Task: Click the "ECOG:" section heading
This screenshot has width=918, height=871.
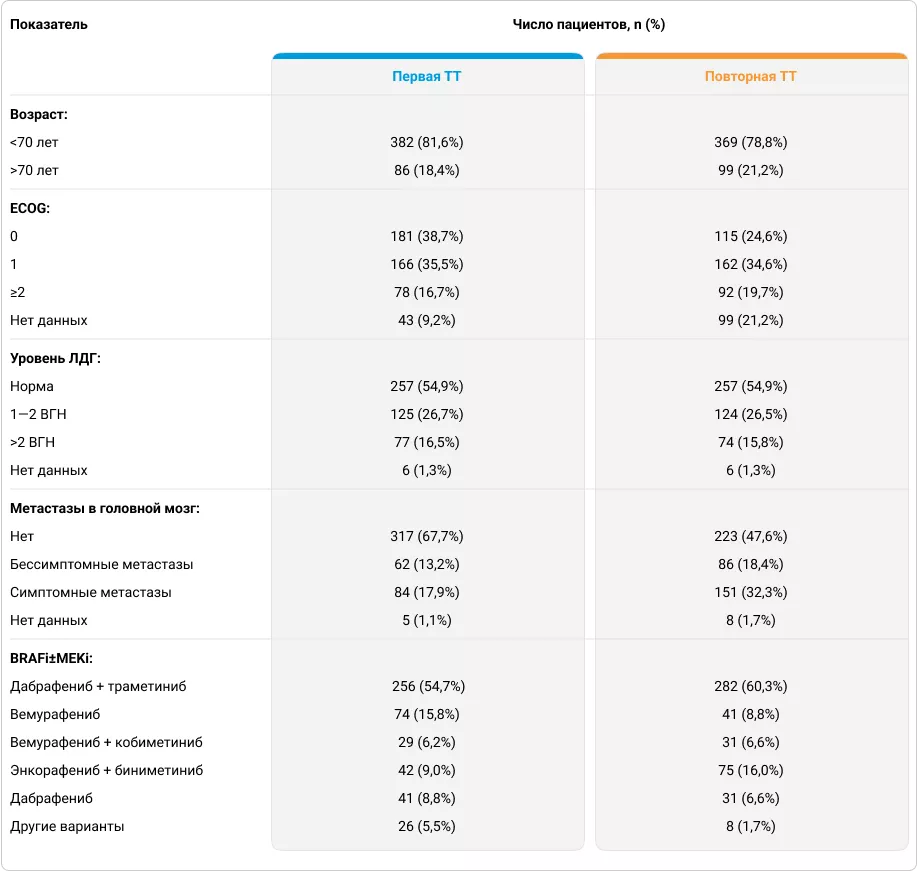Action: [x=30, y=208]
